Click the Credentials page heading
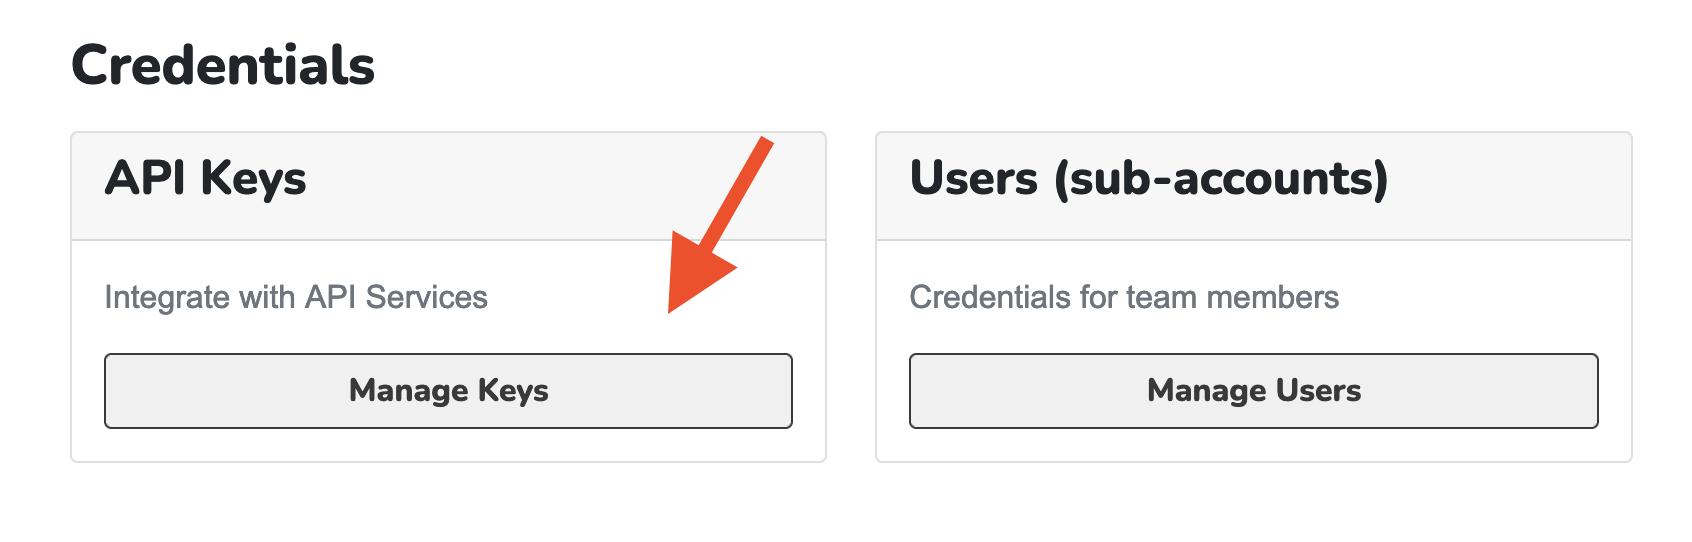The width and height of the screenshot is (1692, 542). point(223,66)
